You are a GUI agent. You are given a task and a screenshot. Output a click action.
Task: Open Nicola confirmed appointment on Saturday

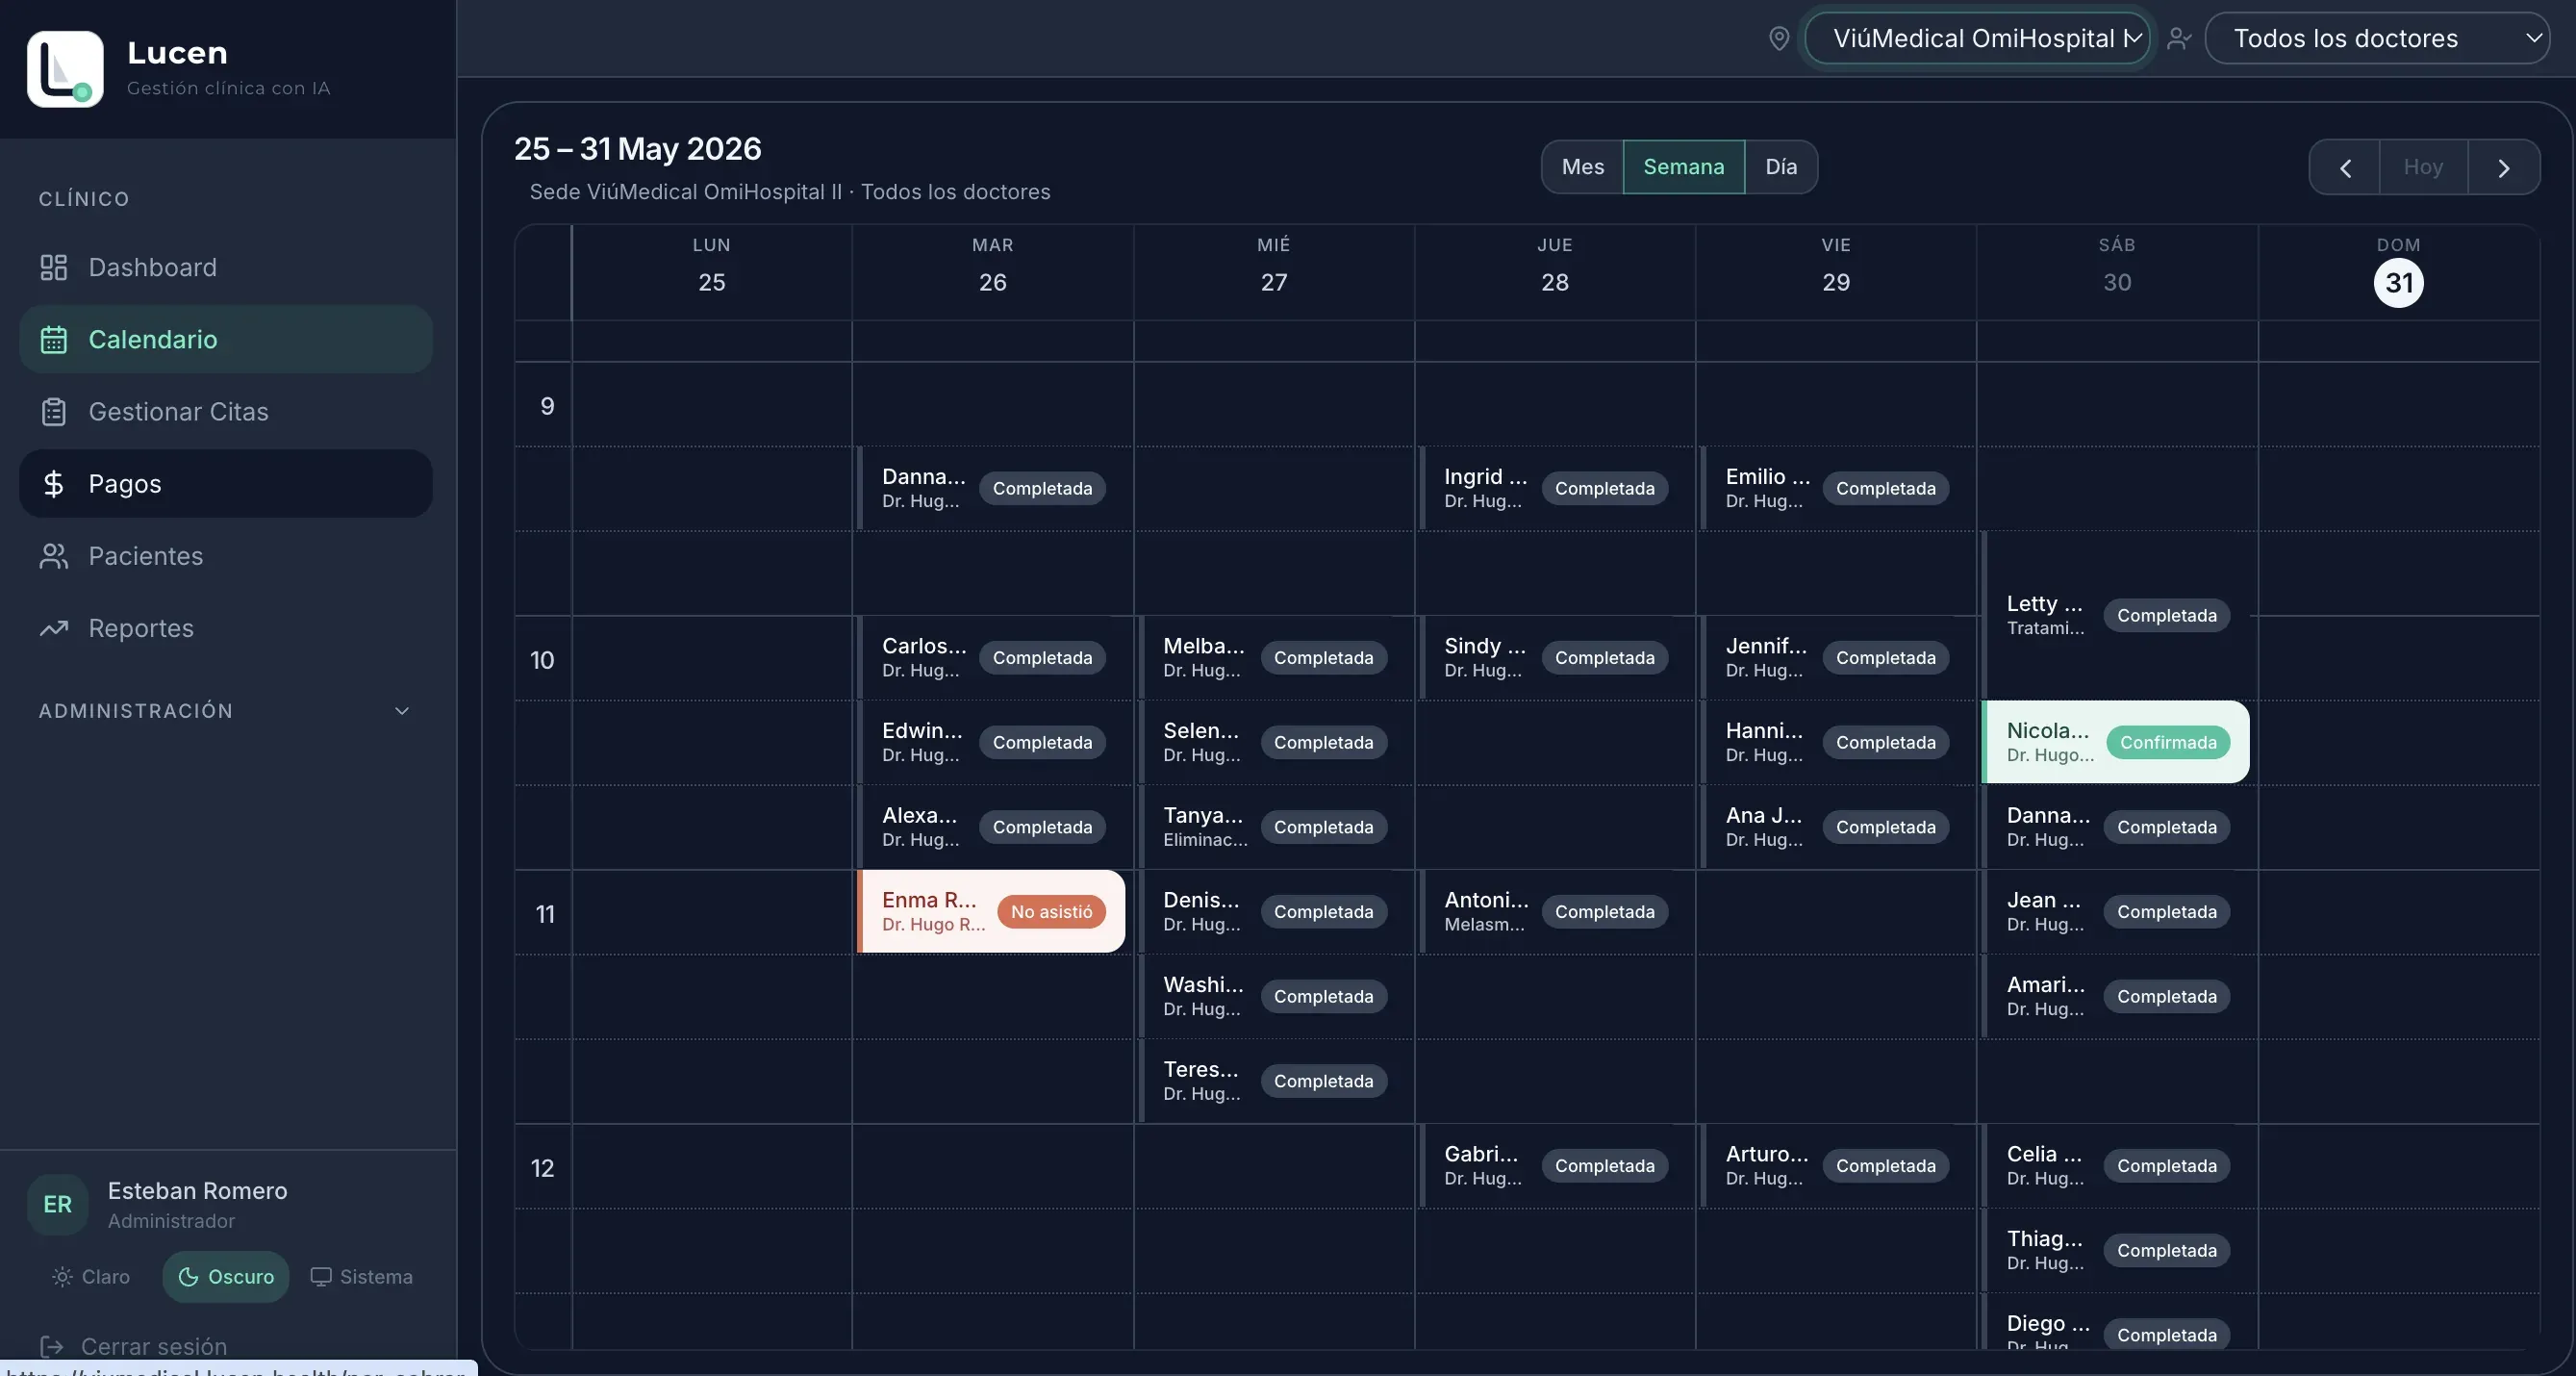click(x=2115, y=741)
